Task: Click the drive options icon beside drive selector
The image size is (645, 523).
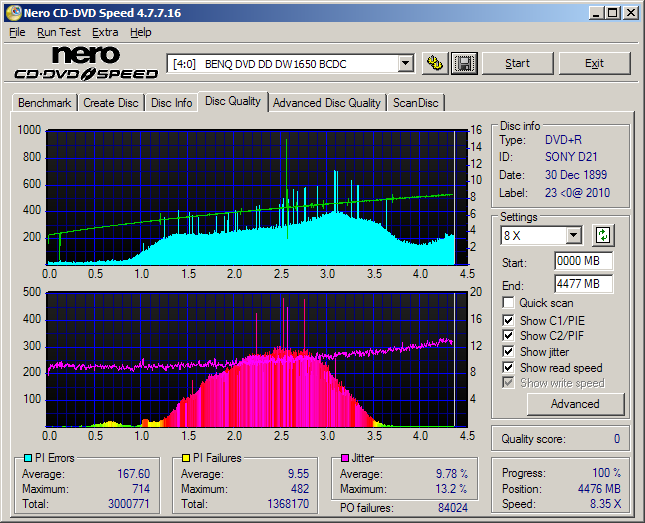Action: pyautogui.click(x=435, y=63)
